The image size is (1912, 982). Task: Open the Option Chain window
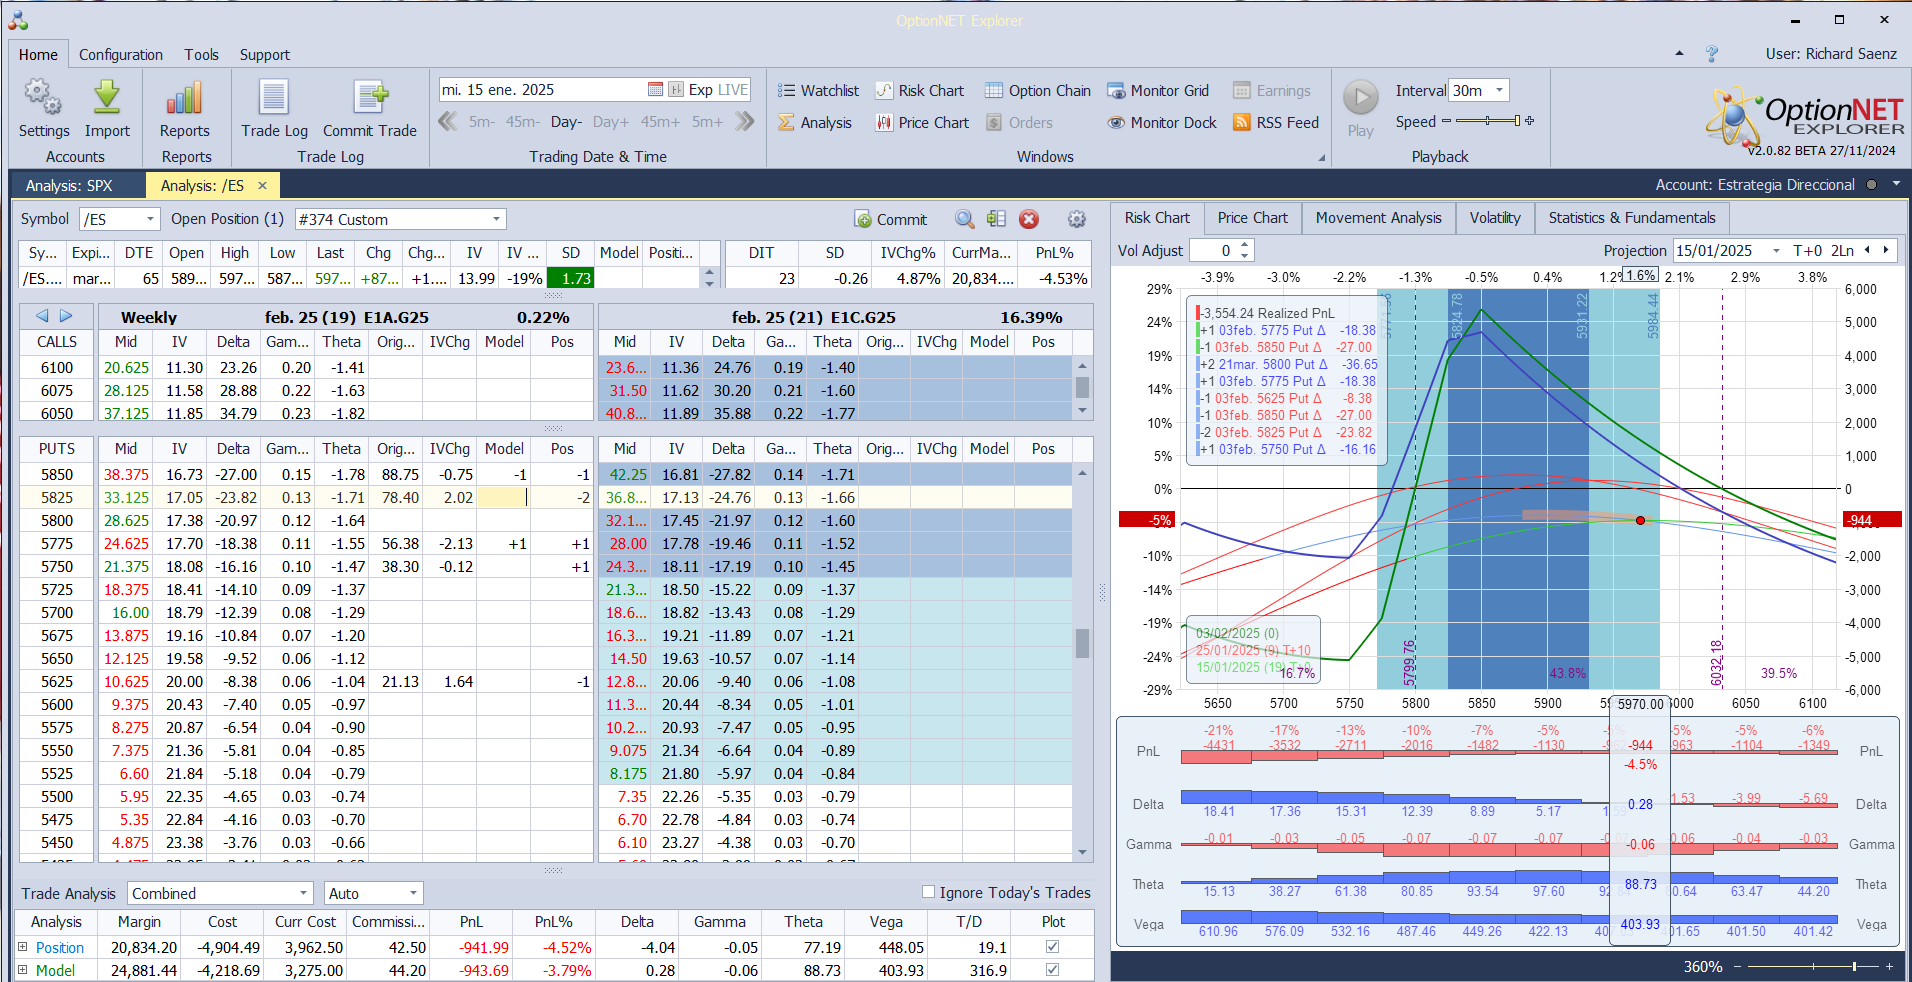click(x=1037, y=91)
